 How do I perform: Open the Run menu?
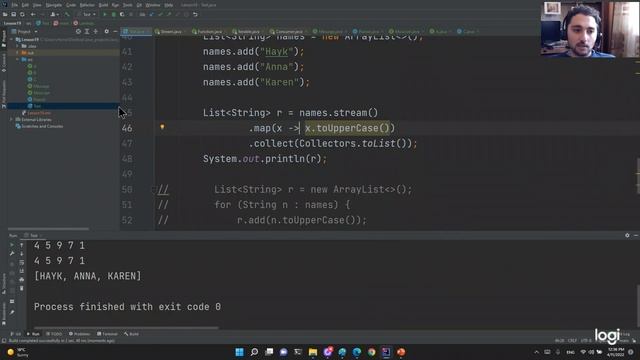click(115, 5)
